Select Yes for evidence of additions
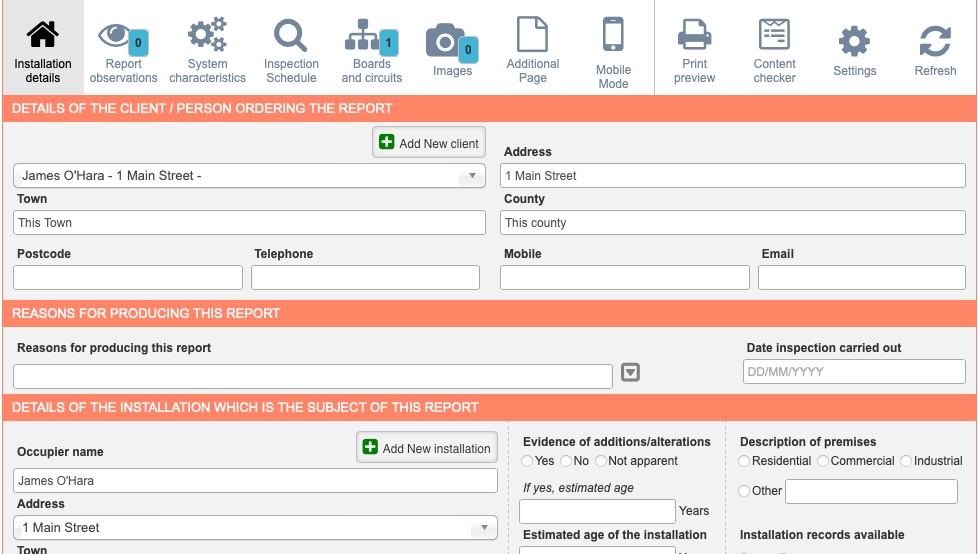This screenshot has width=978, height=554. click(527, 461)
